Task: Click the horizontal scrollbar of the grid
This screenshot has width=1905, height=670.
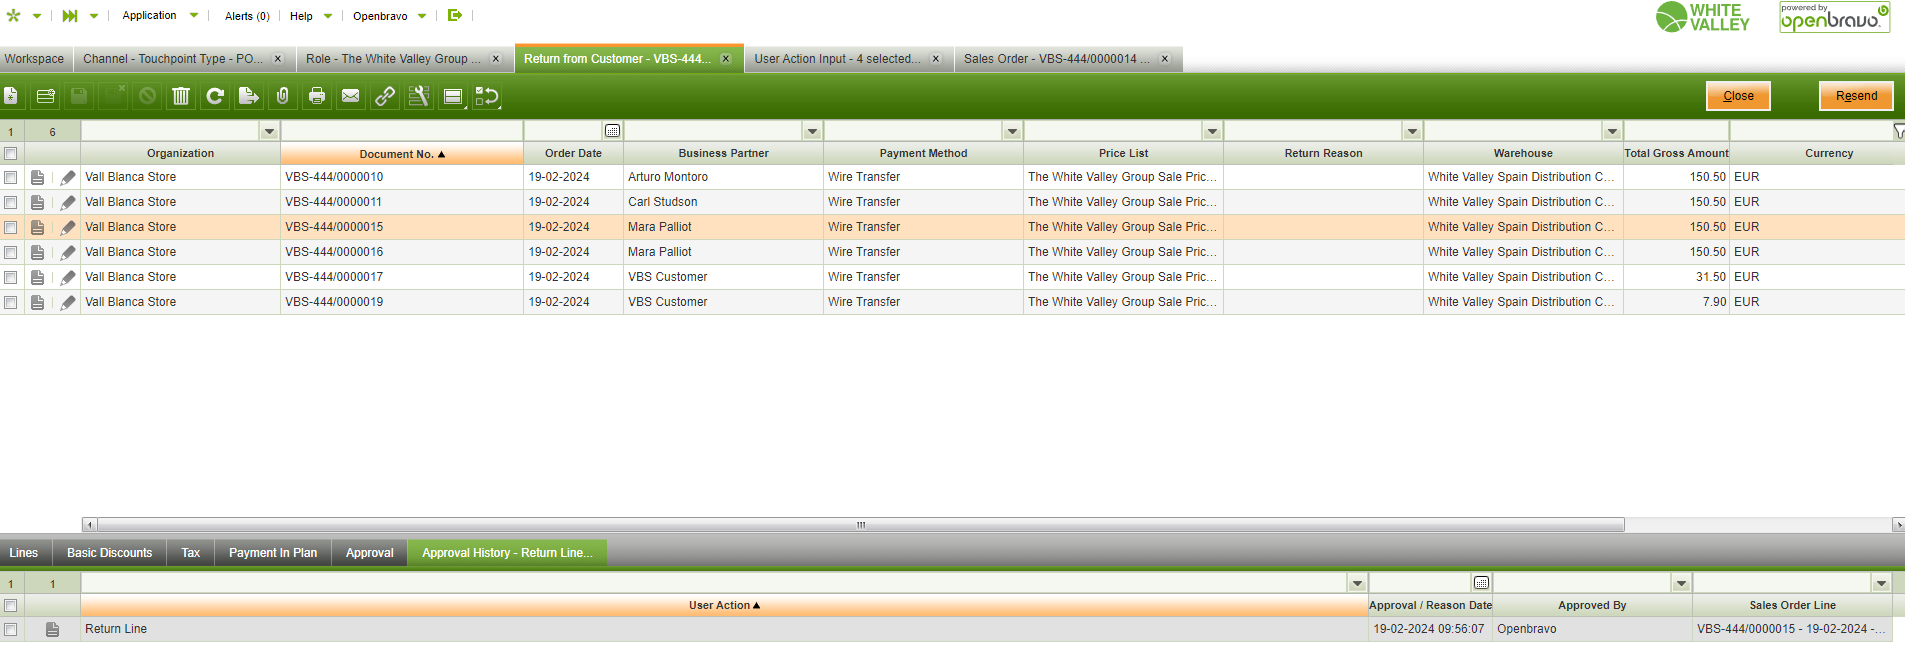Action: click(860, 525)
